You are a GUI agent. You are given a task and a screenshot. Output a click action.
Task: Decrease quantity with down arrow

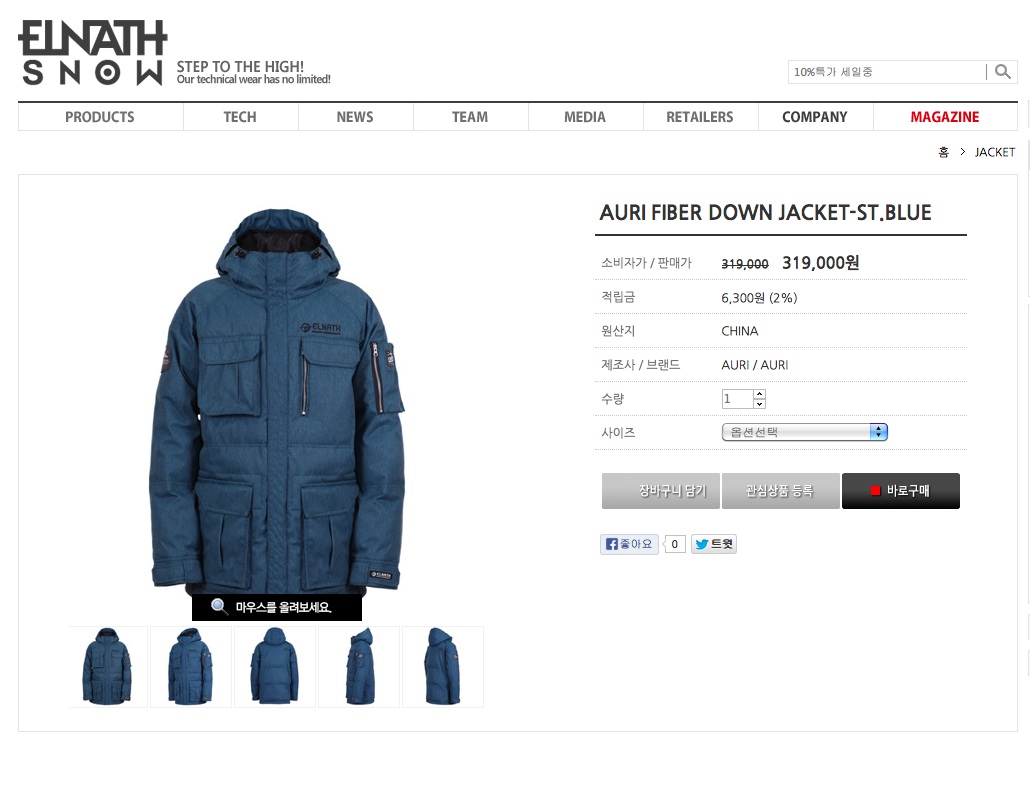click(759, 403)
